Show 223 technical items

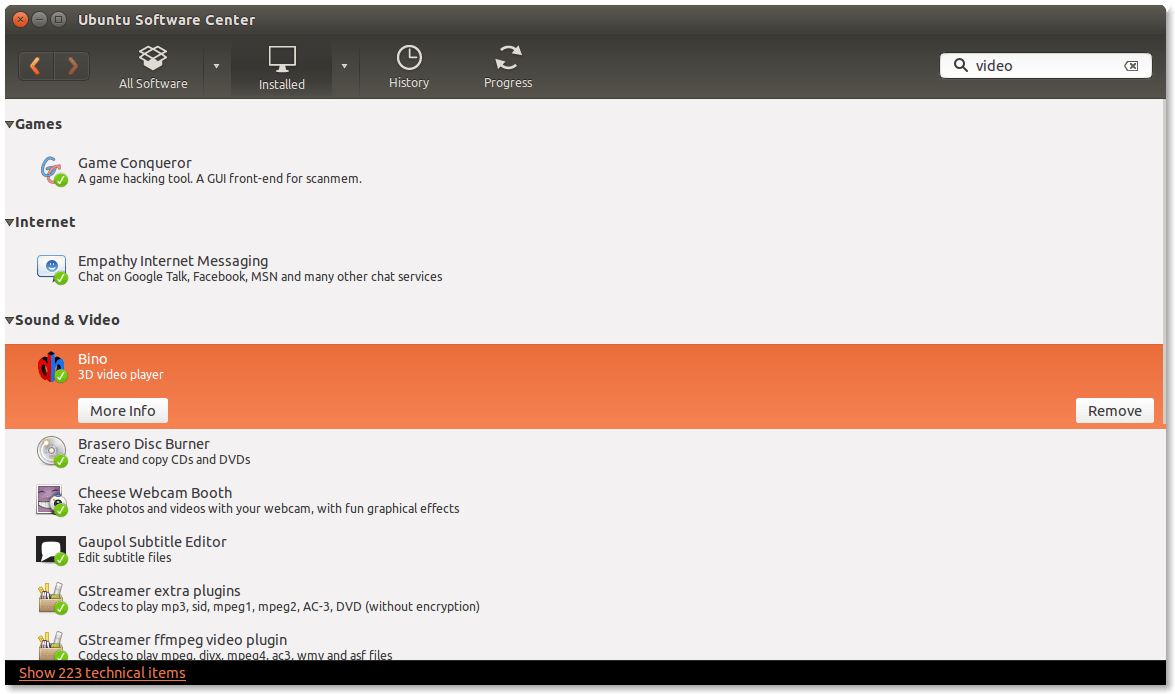click(103, 673)
